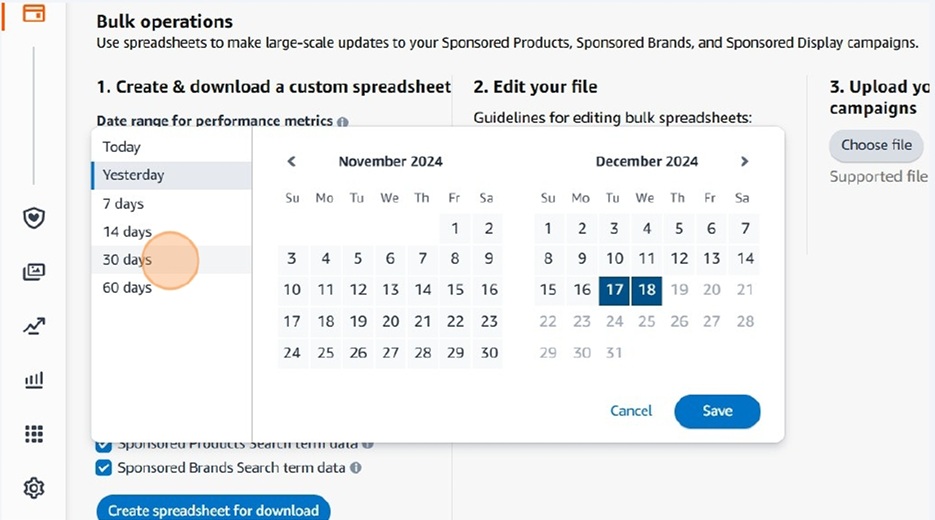The image size is (935, 520).
Task: Open the campaigns card icon in sidebar
Action: click(34, 14)
